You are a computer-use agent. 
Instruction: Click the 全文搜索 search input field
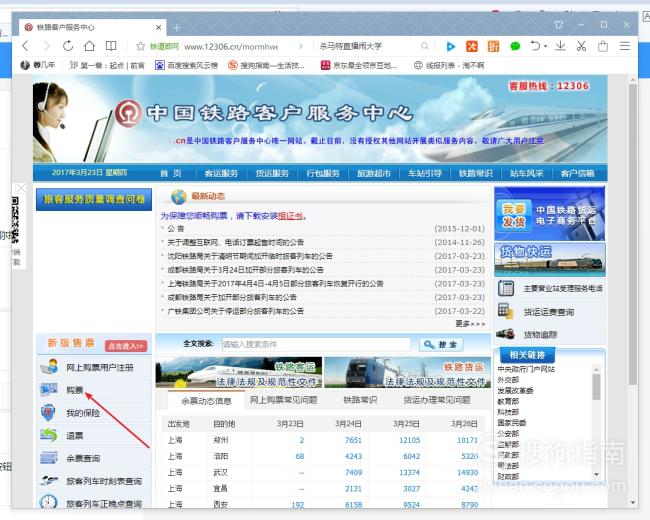[316, 344]
